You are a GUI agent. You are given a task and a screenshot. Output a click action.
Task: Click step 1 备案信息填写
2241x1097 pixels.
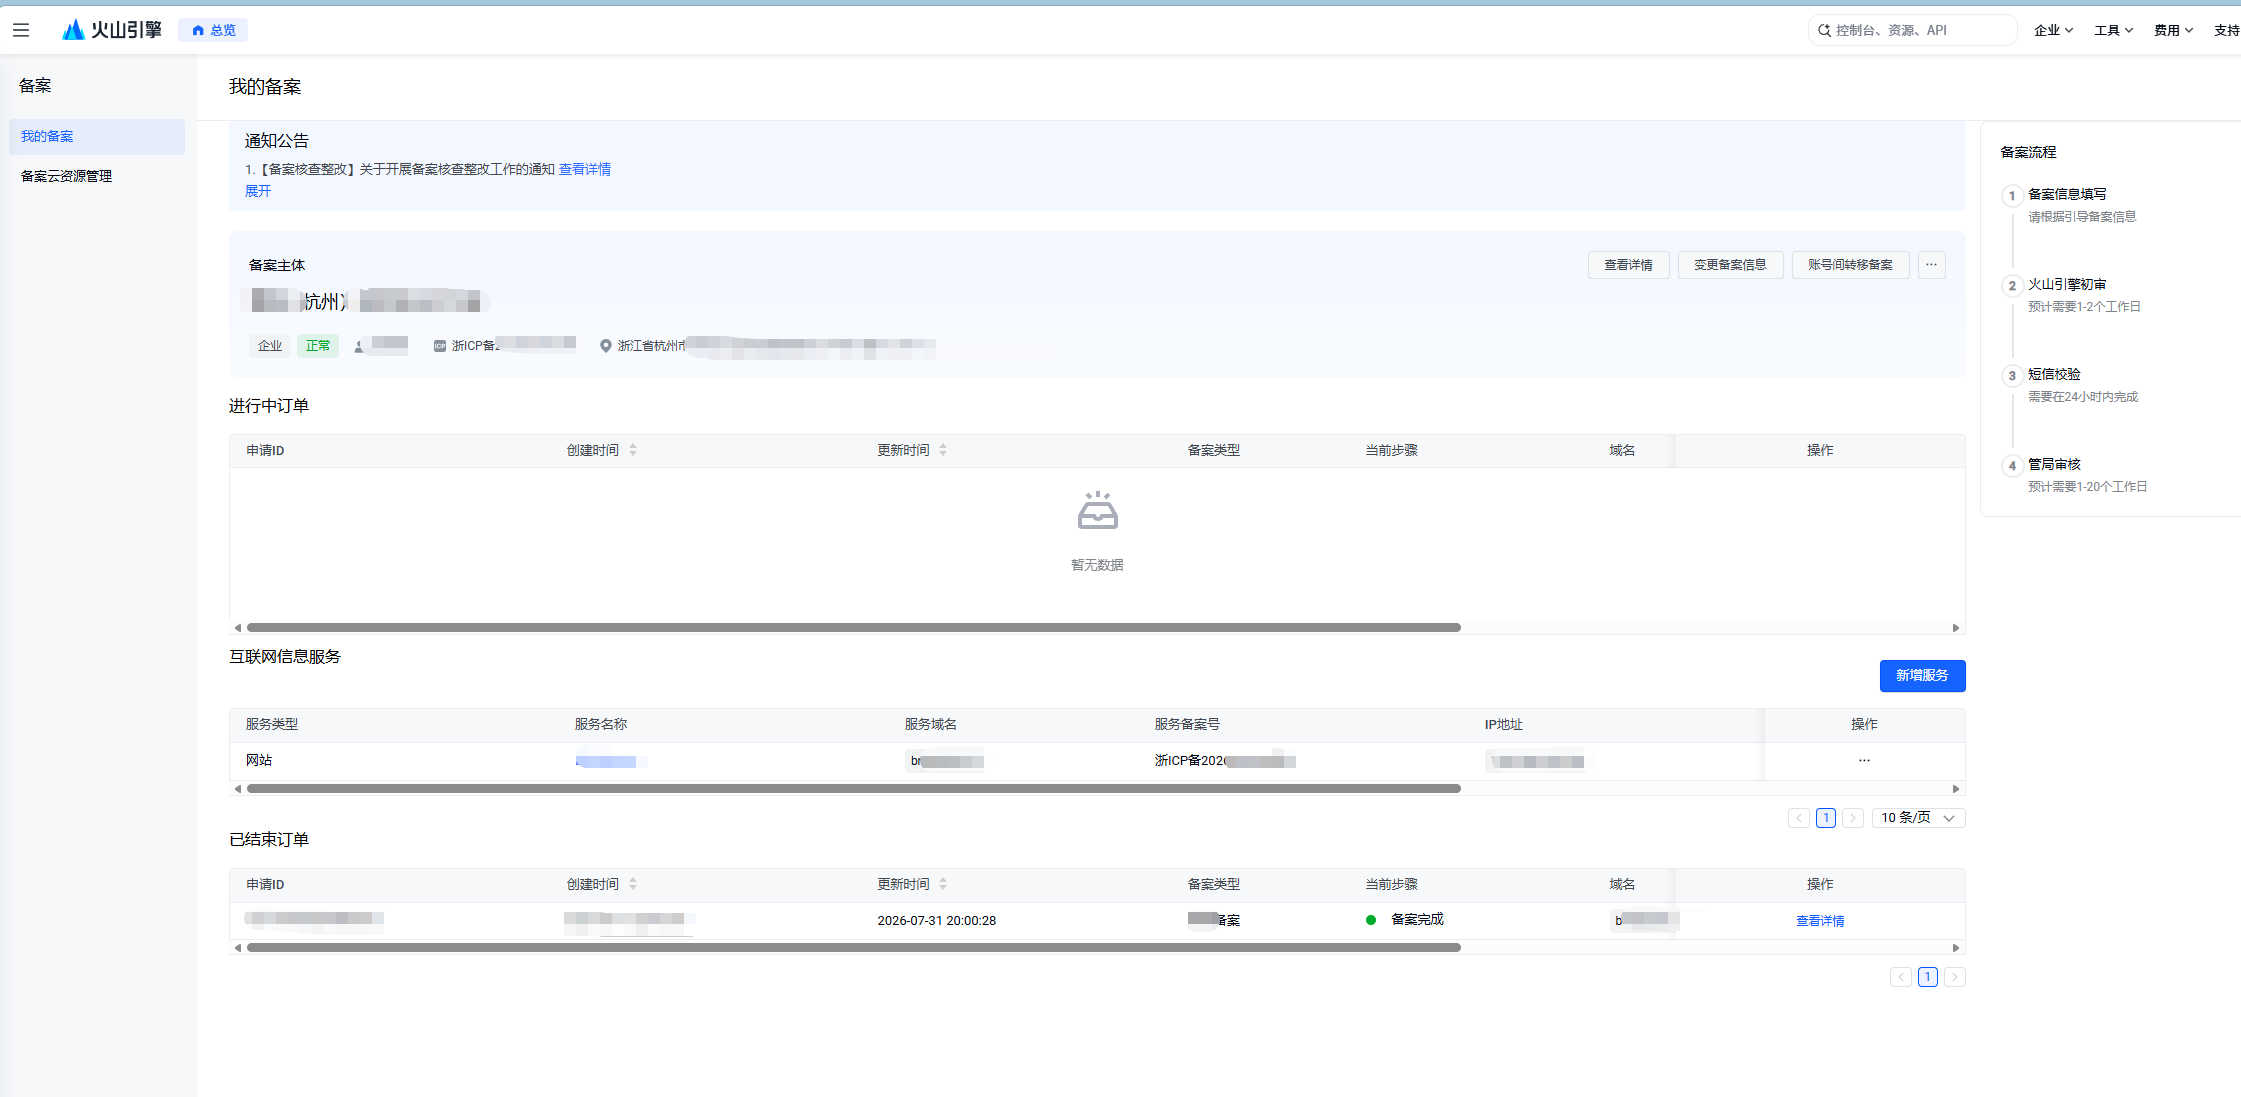2067,194
